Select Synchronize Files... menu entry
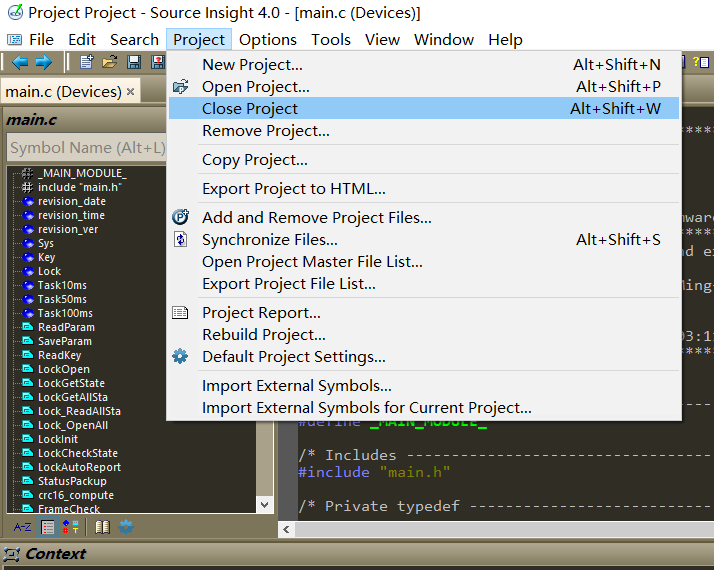The height and width of the screenshot is (570, 714). [424, 239]
